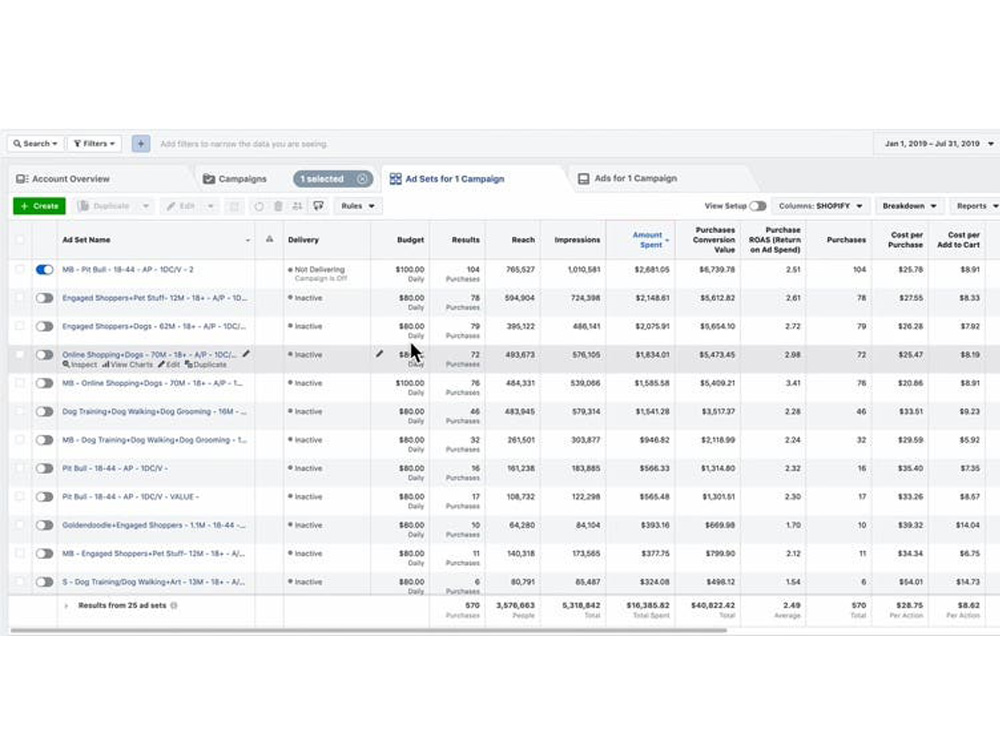1000x750 pixels.
Task: Toggle Engaged Shoppers+Pet Stuff 12M ad set switch
Action: 45,298
